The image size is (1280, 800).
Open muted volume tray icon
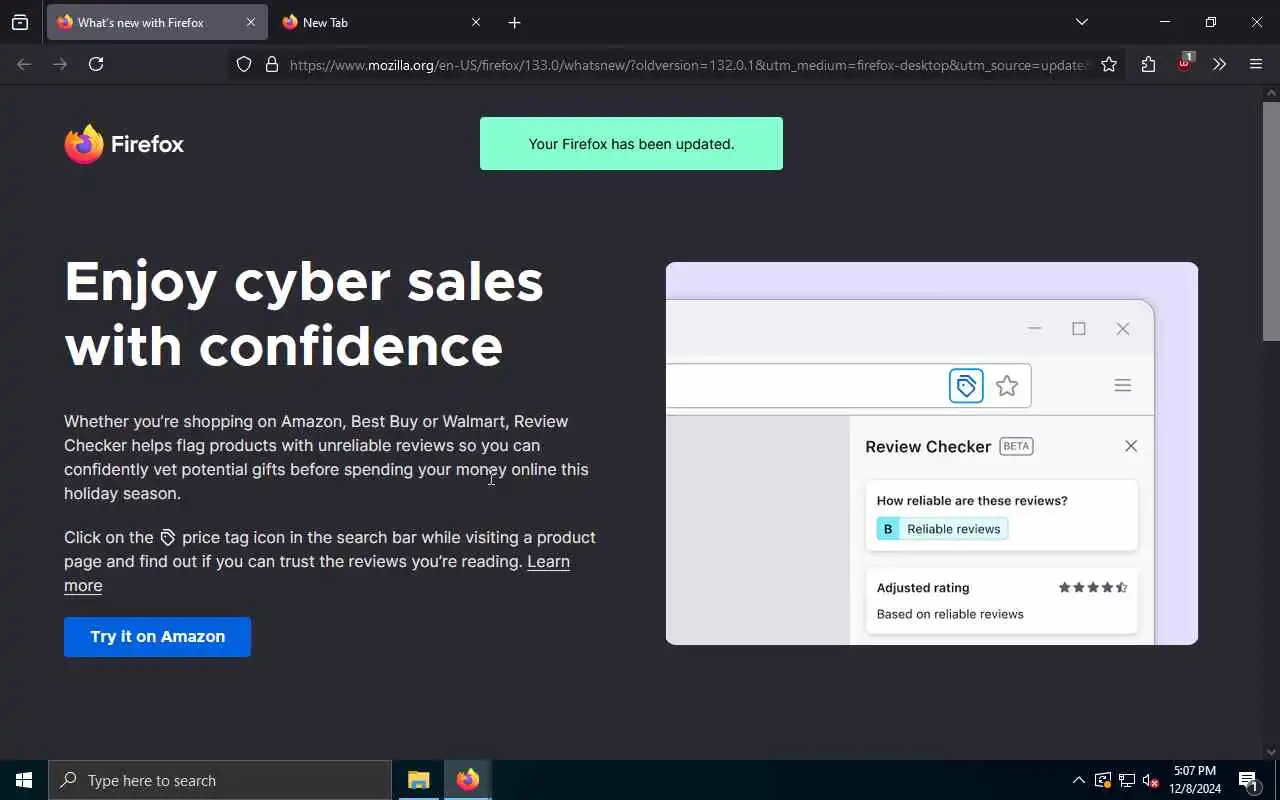point(1151,781)
